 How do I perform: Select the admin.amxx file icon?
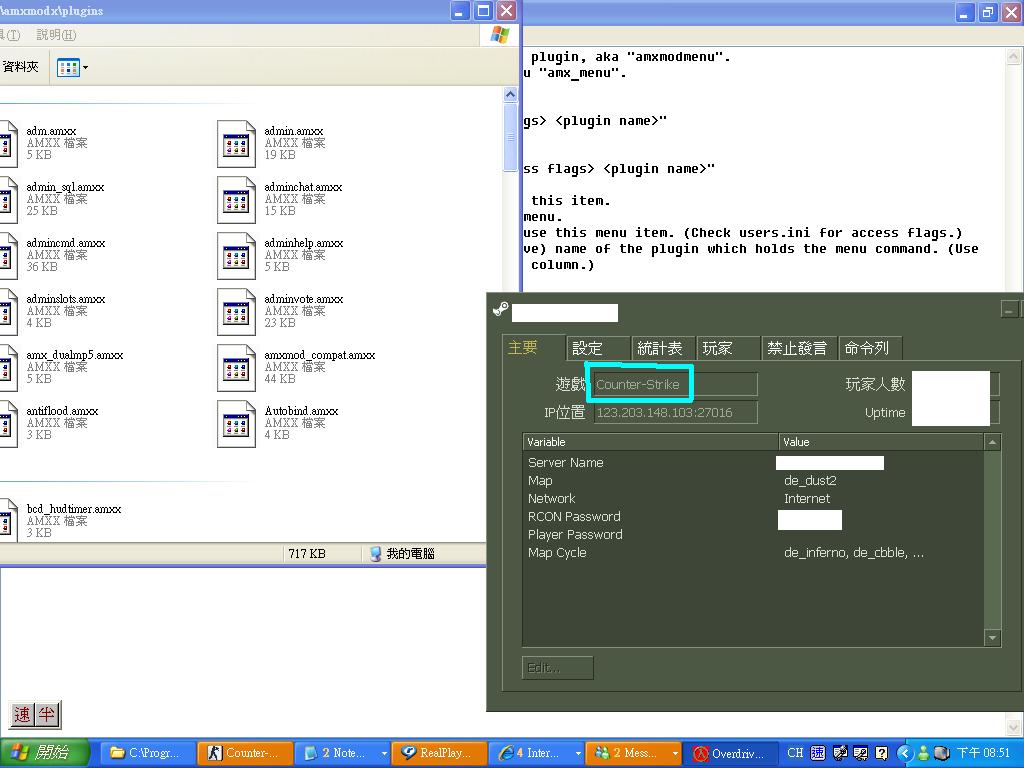click(x=236, y=144)
